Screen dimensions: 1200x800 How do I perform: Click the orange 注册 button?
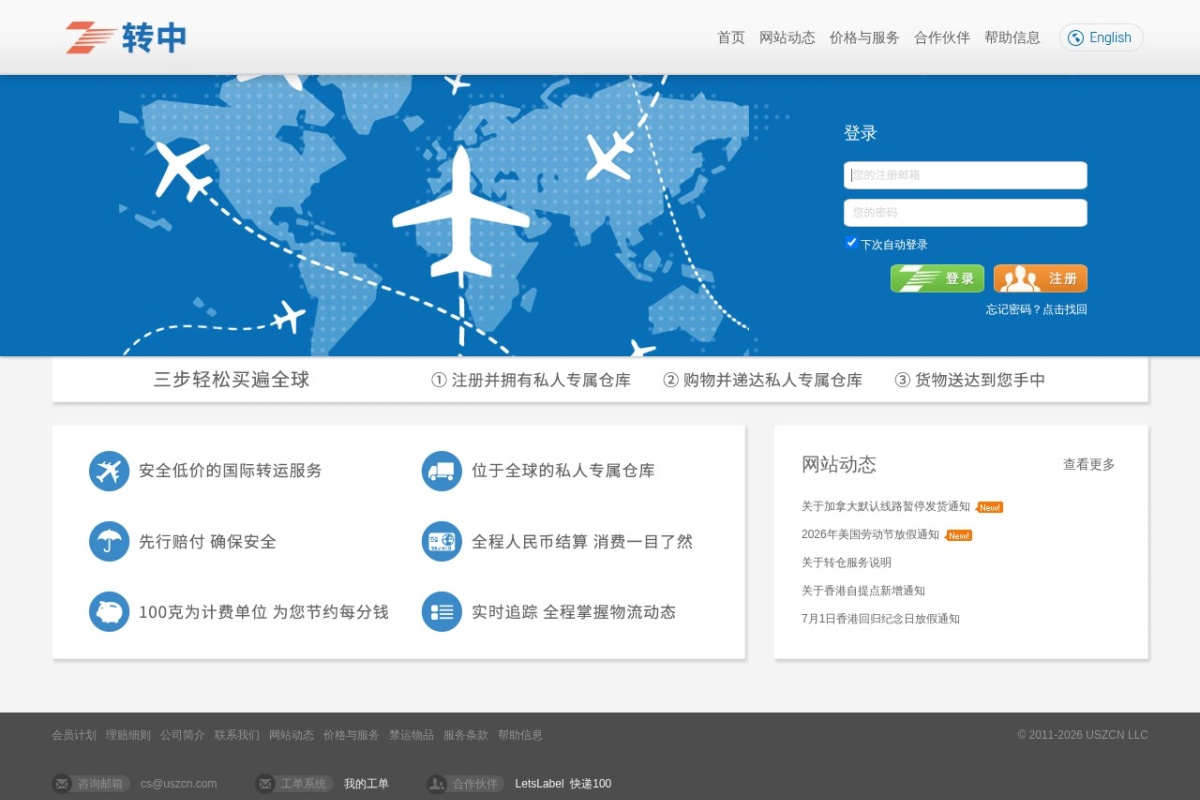pos(1040,279)
